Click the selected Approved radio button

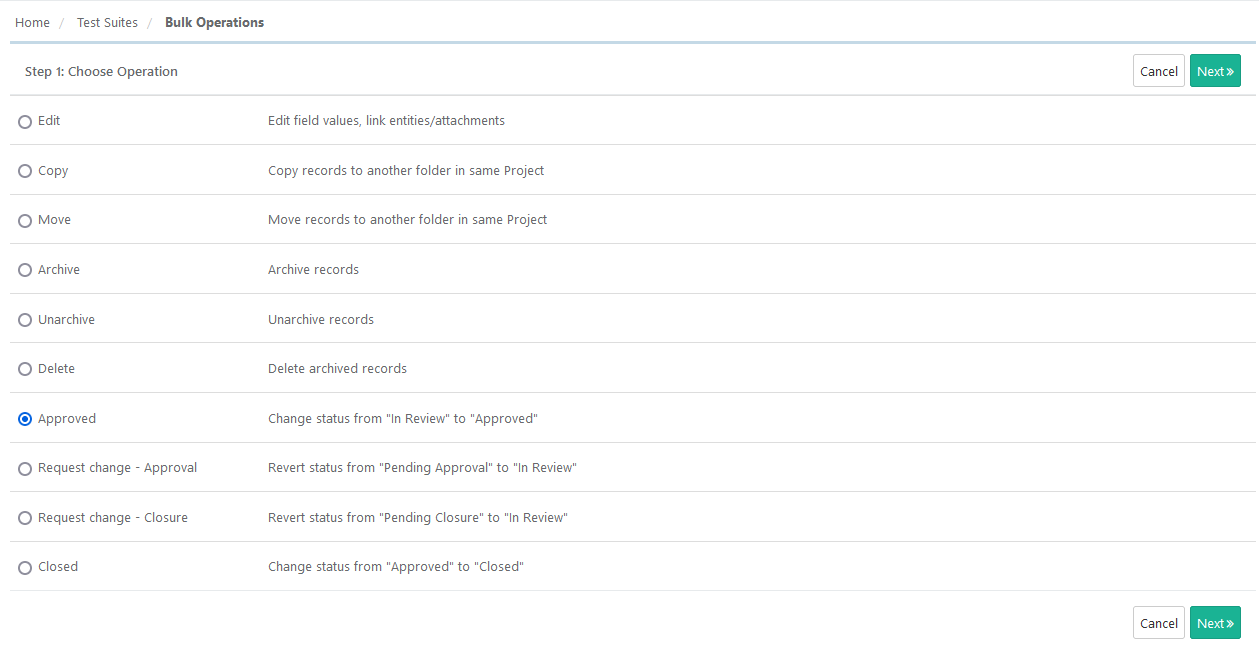click(x=25, y=419)
